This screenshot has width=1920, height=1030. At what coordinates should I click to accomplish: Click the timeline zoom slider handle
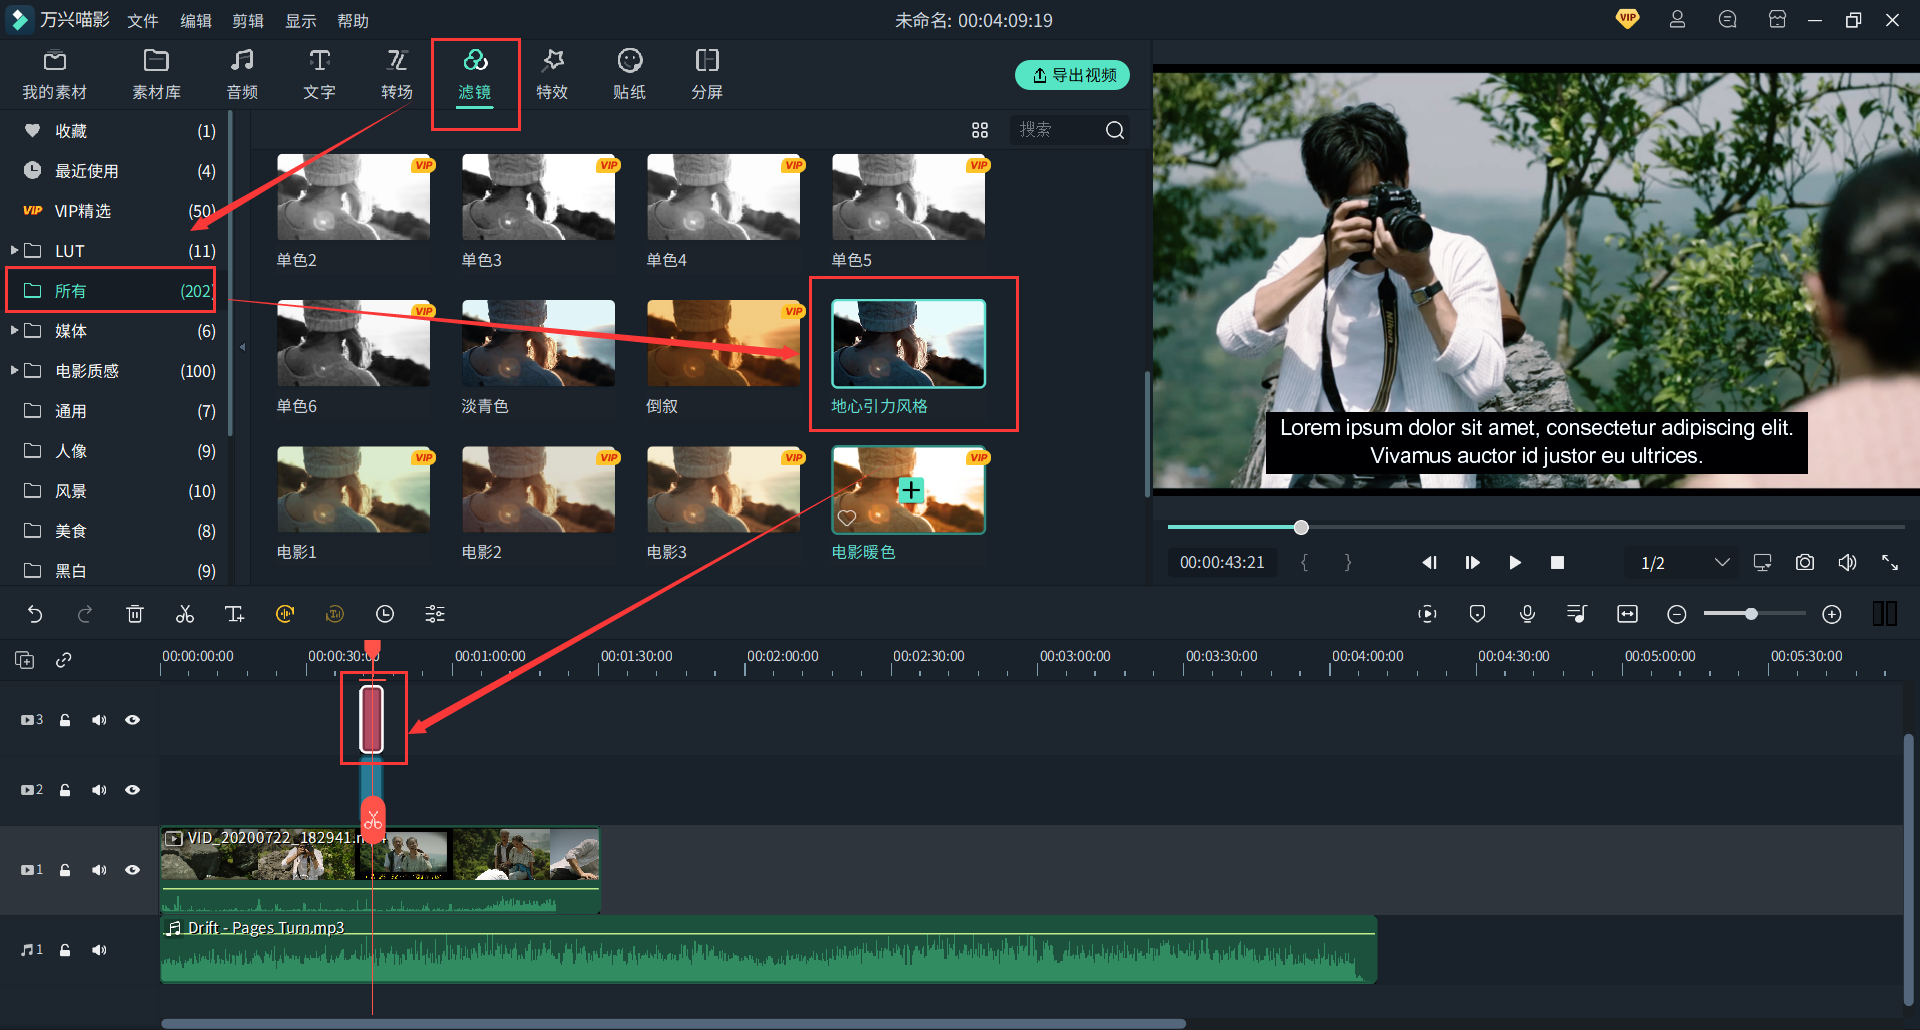tap(1751, 614)
